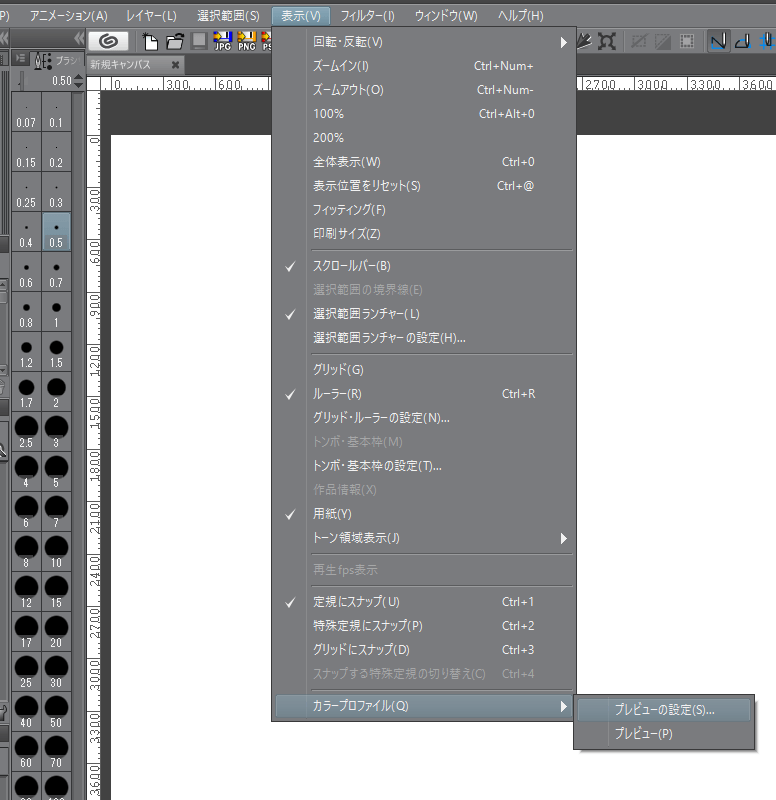
Task: Select 全体表示(W) to fit whole canvas
Action: click(346, 162)
